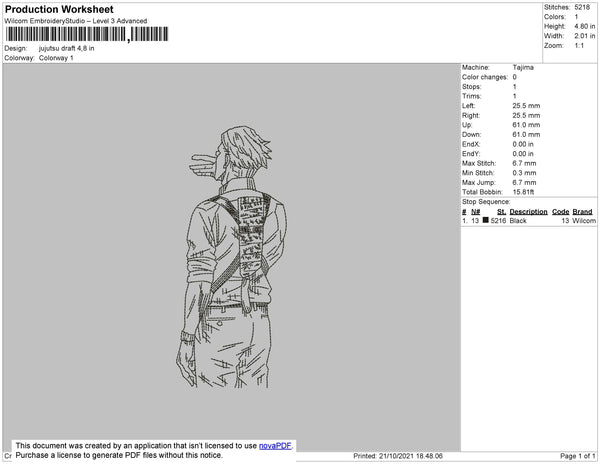Click the embroidery figure design preview

(231, 257)
